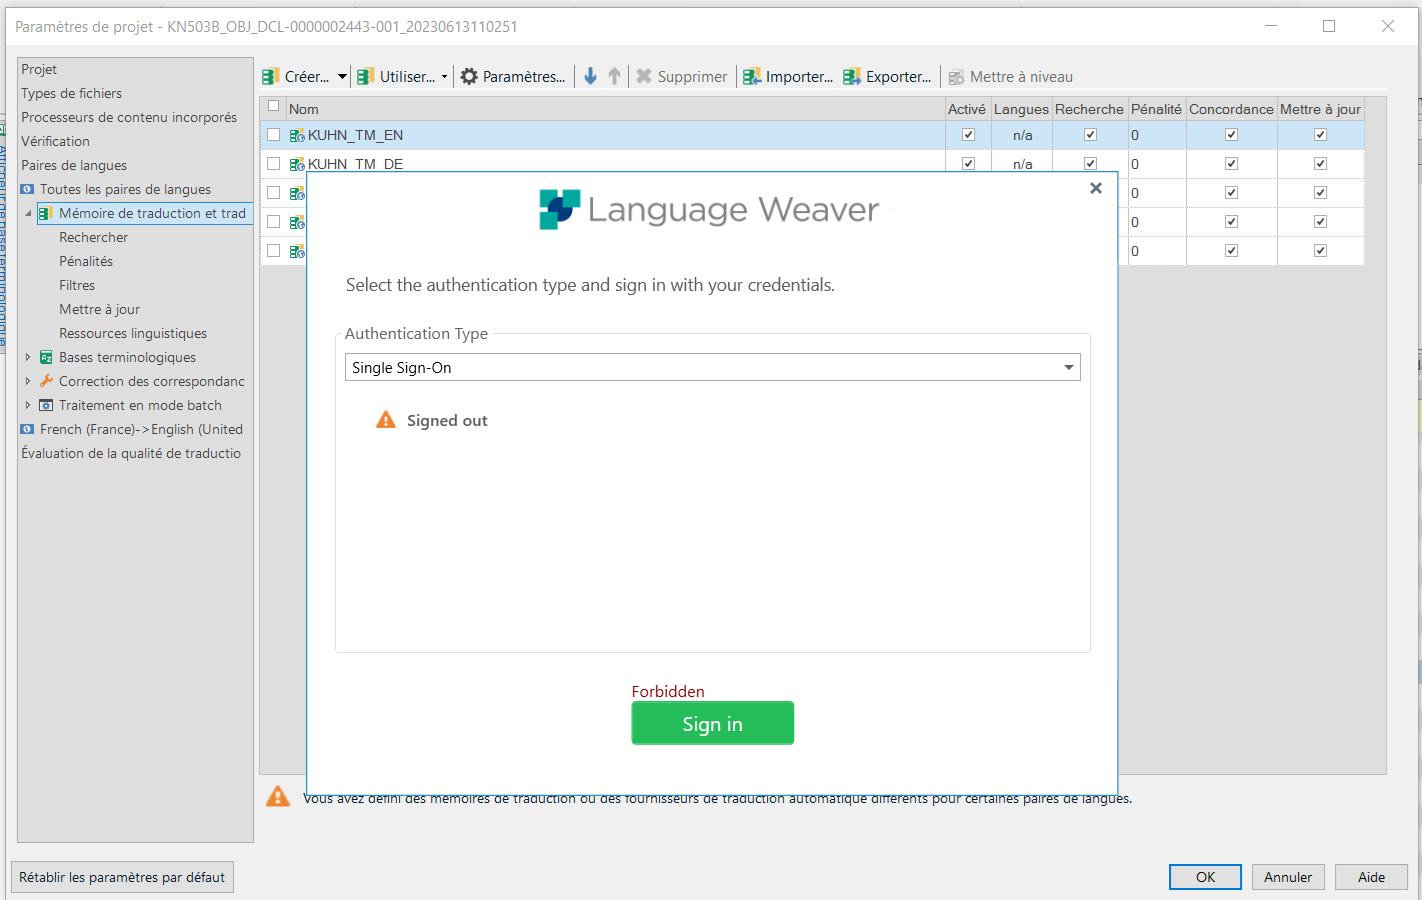Open the Authentication Type dropdown
The width and height of the screenshot is (1422, 900).
pyautogui.click(x=1067, y=367)
